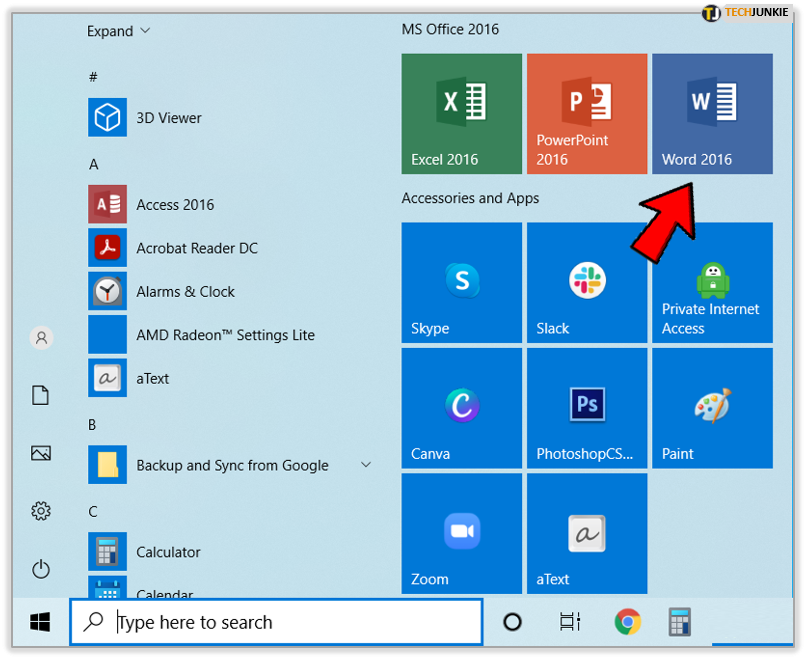Launch the PowerPoint 2016 tile
Viewport: 806px width, 659px height.
[587, 114]
